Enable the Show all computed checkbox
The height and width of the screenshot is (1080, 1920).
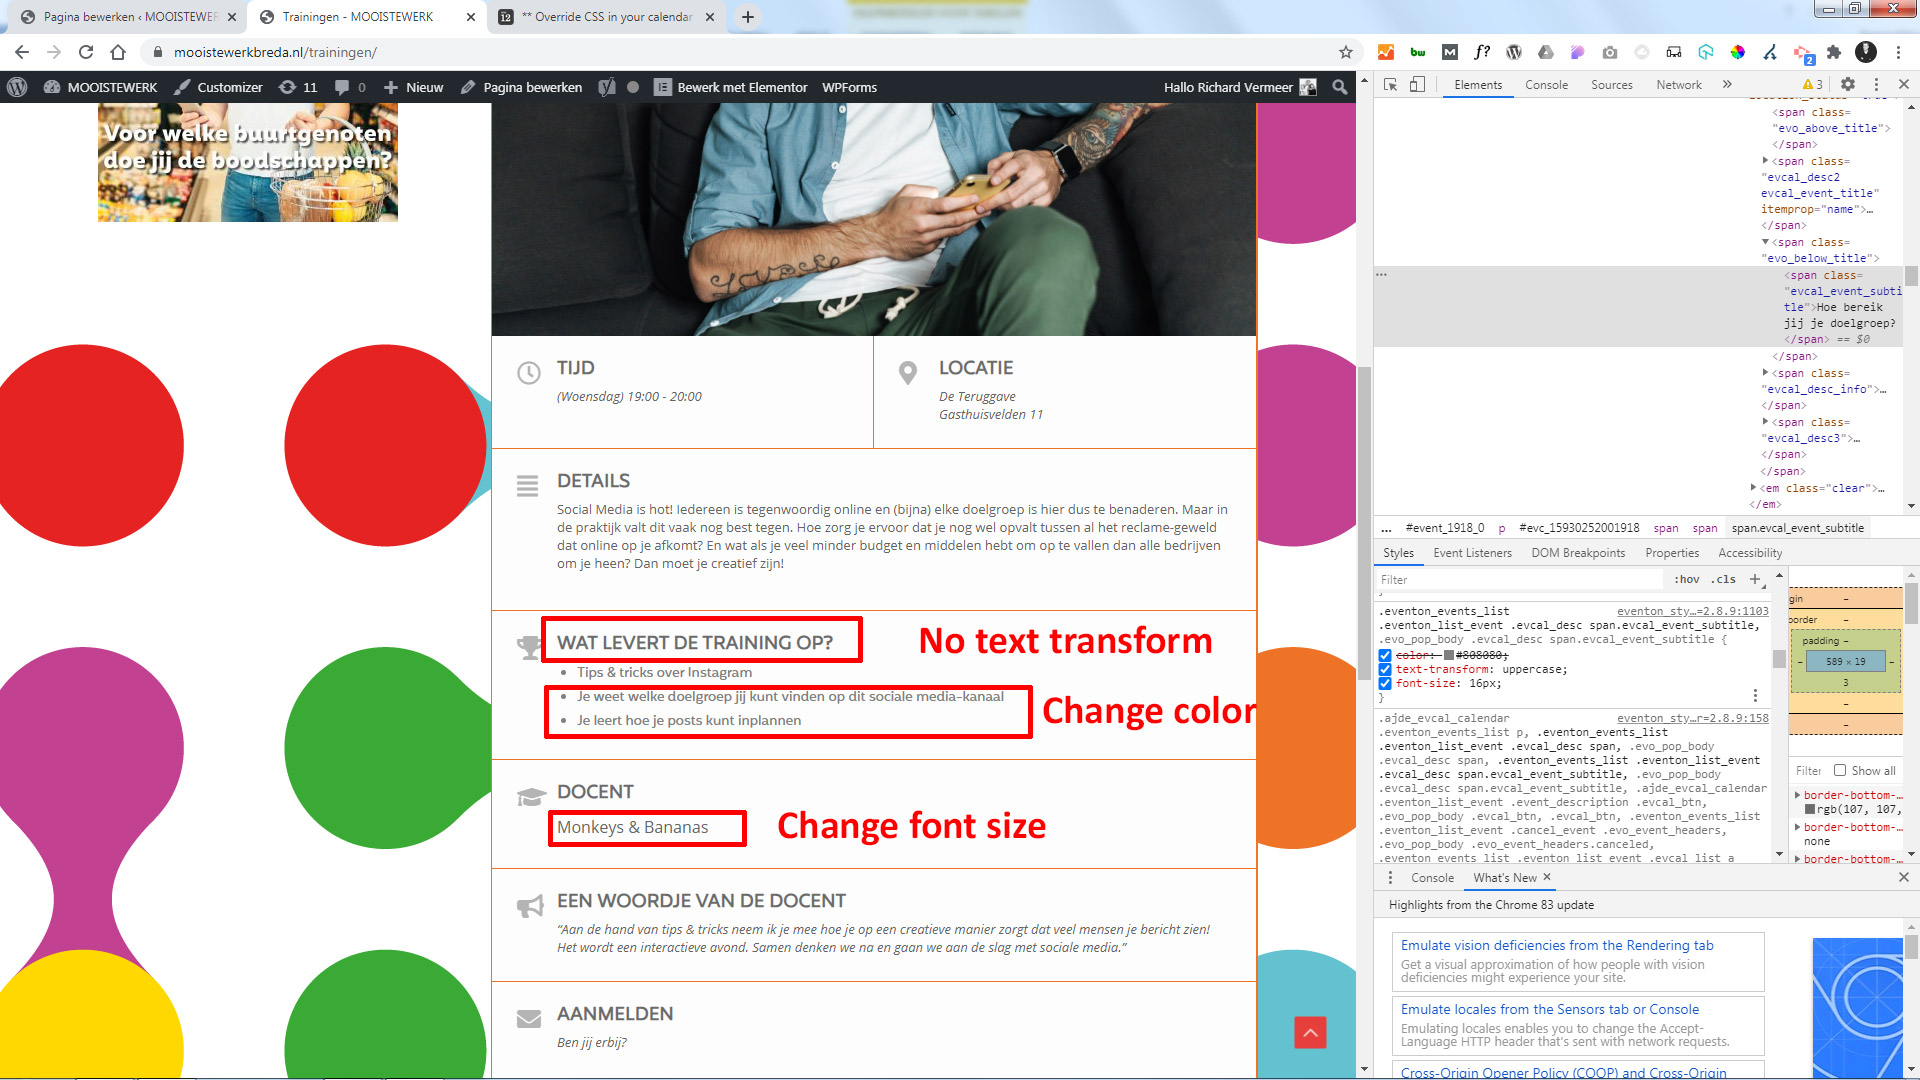pos(1840,770)
